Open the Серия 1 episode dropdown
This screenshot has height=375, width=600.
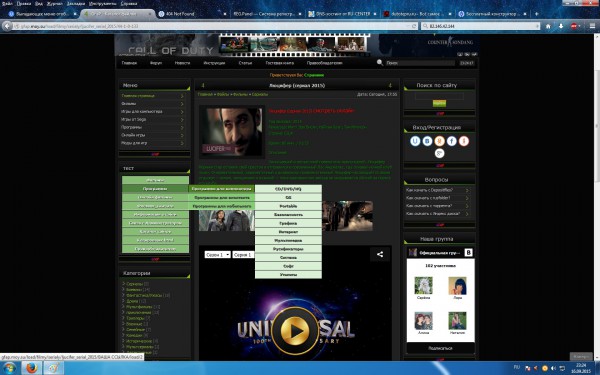point(243,254)
